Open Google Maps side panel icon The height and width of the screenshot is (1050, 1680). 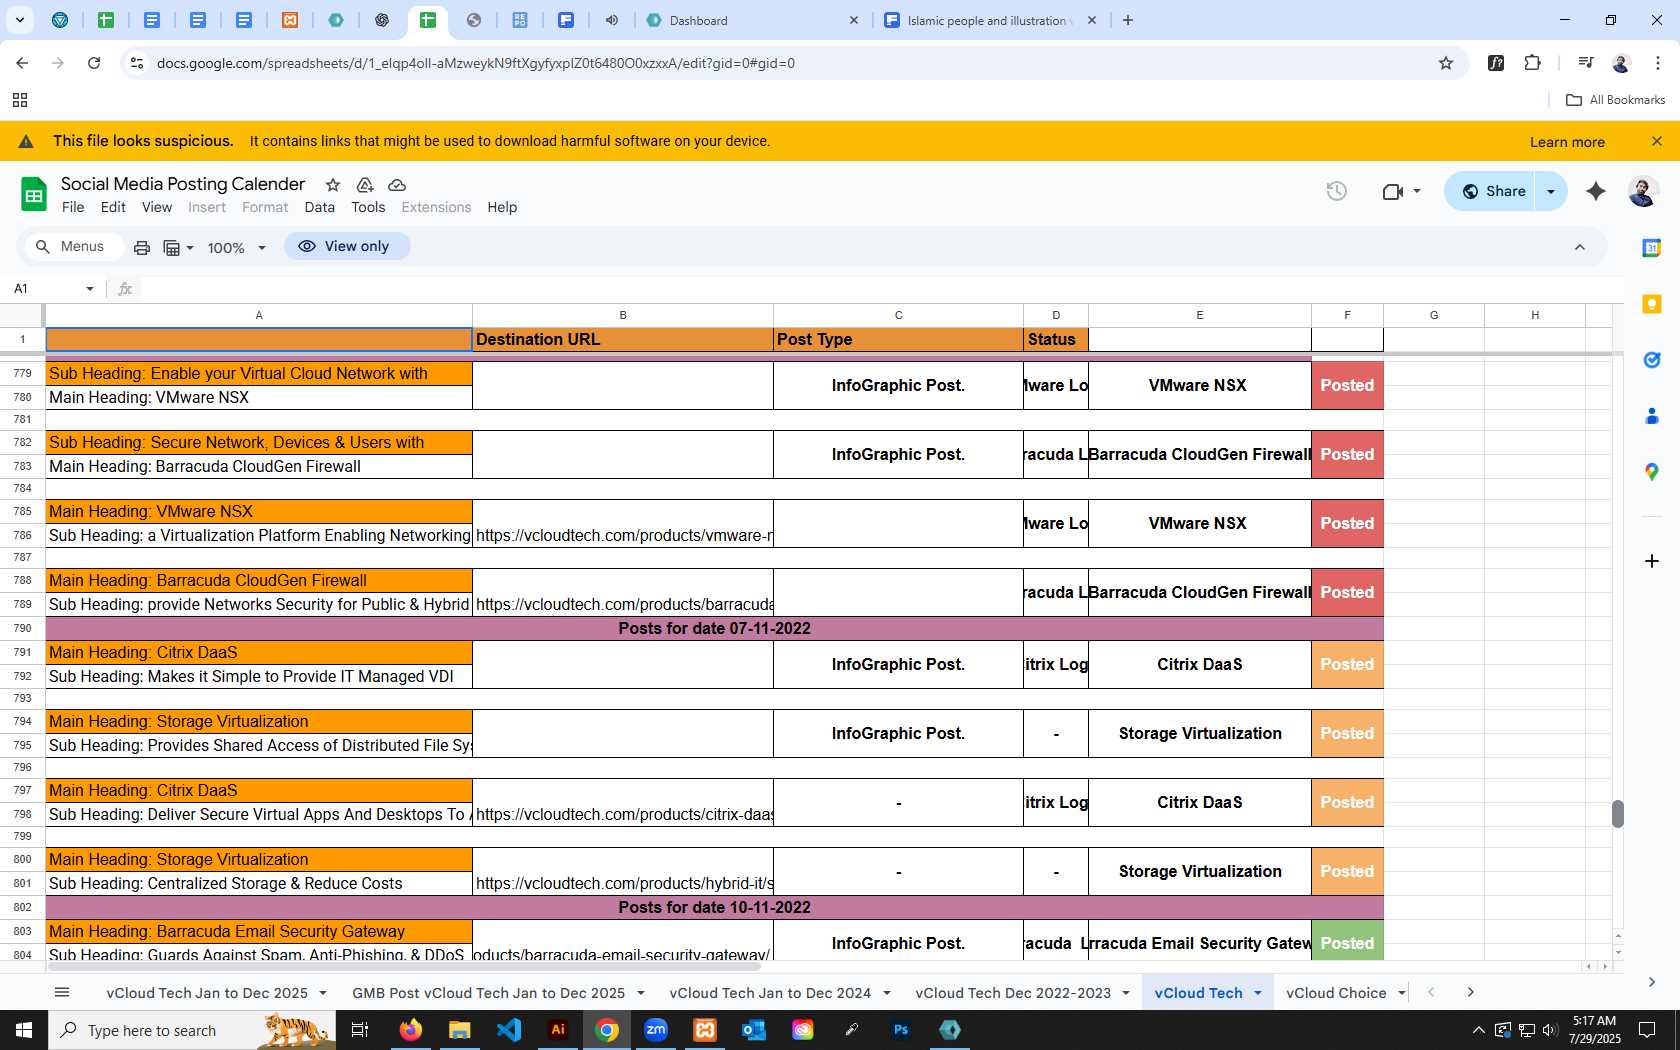[x=1652, y=472]
